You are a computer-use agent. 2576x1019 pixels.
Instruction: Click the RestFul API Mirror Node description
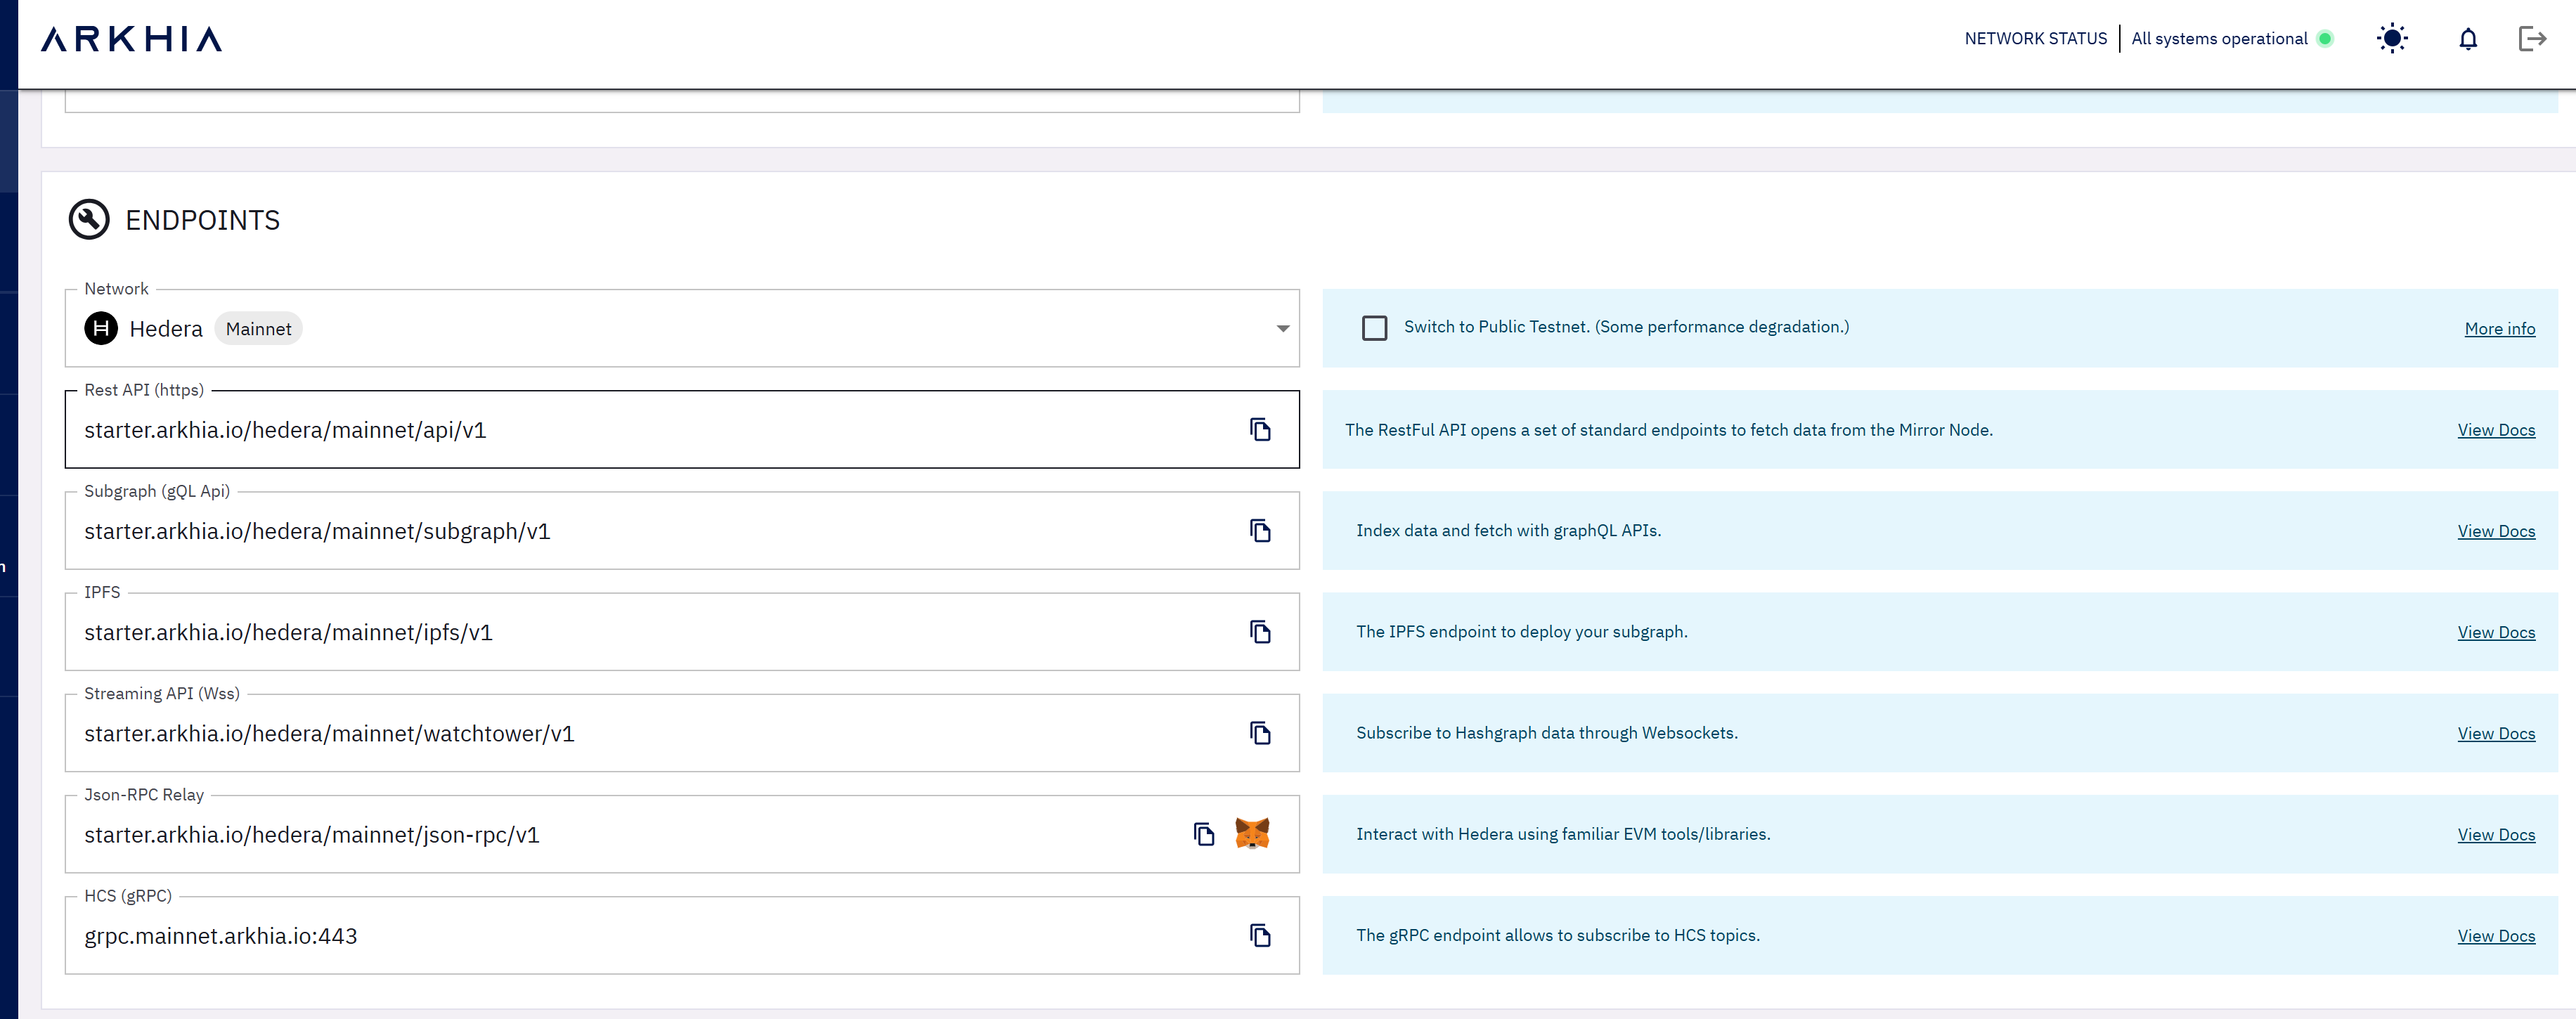[1668, 430]
